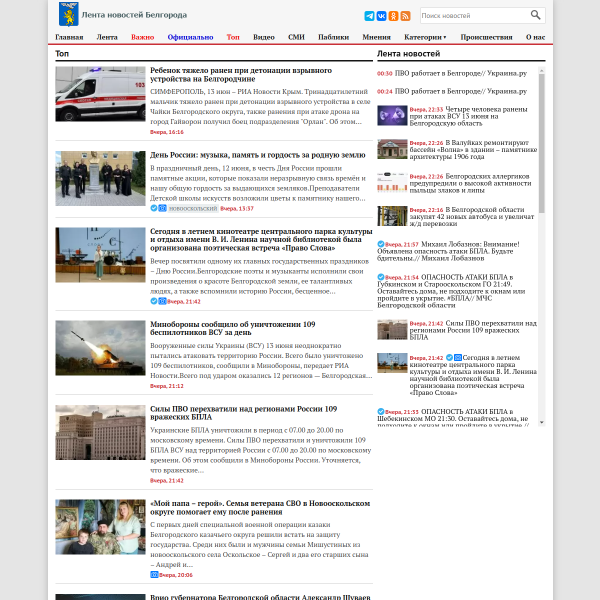The height and width of the screenshot is (600, 600).
Task: Open headline 'Силы ПВО перехватили над регионами России'
Action: (x=243, y=413)
